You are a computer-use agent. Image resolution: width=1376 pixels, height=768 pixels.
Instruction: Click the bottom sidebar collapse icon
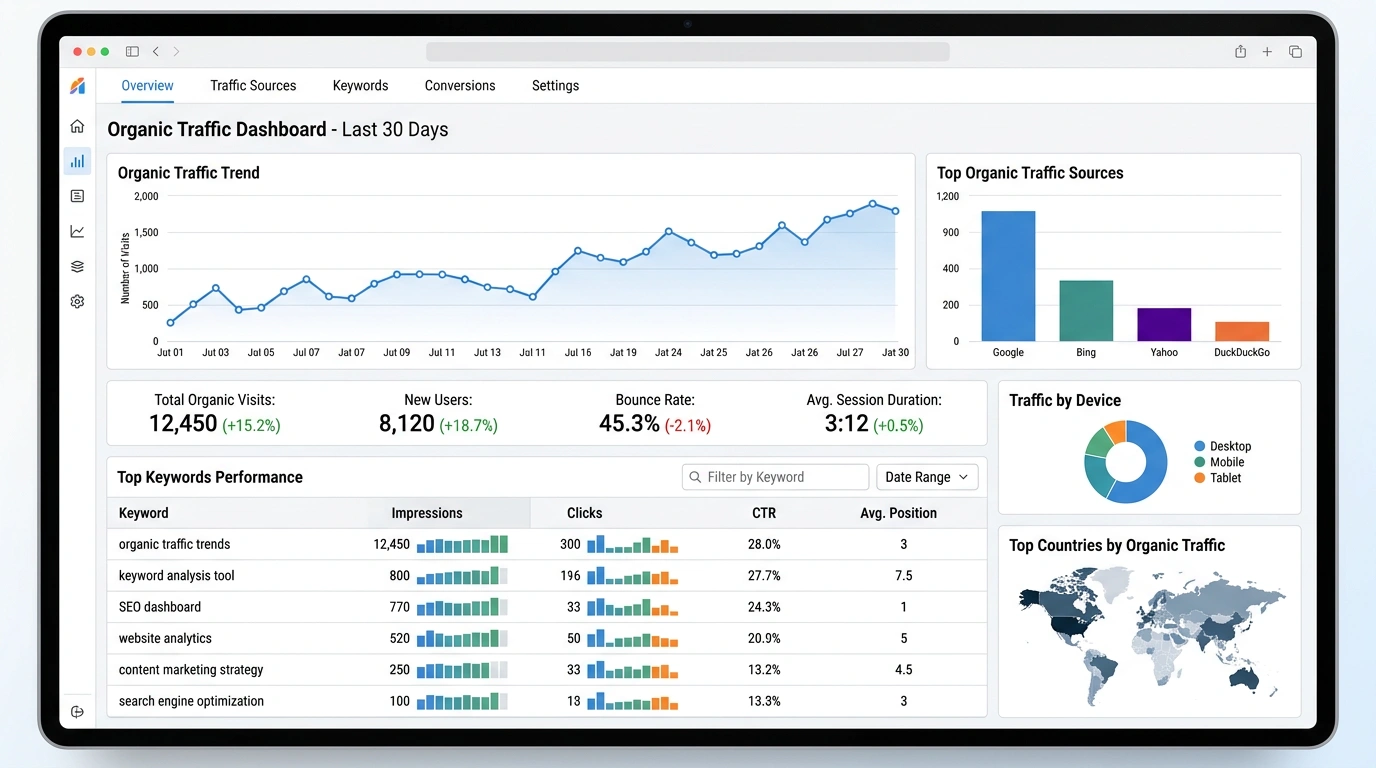[x=77, y=712]
